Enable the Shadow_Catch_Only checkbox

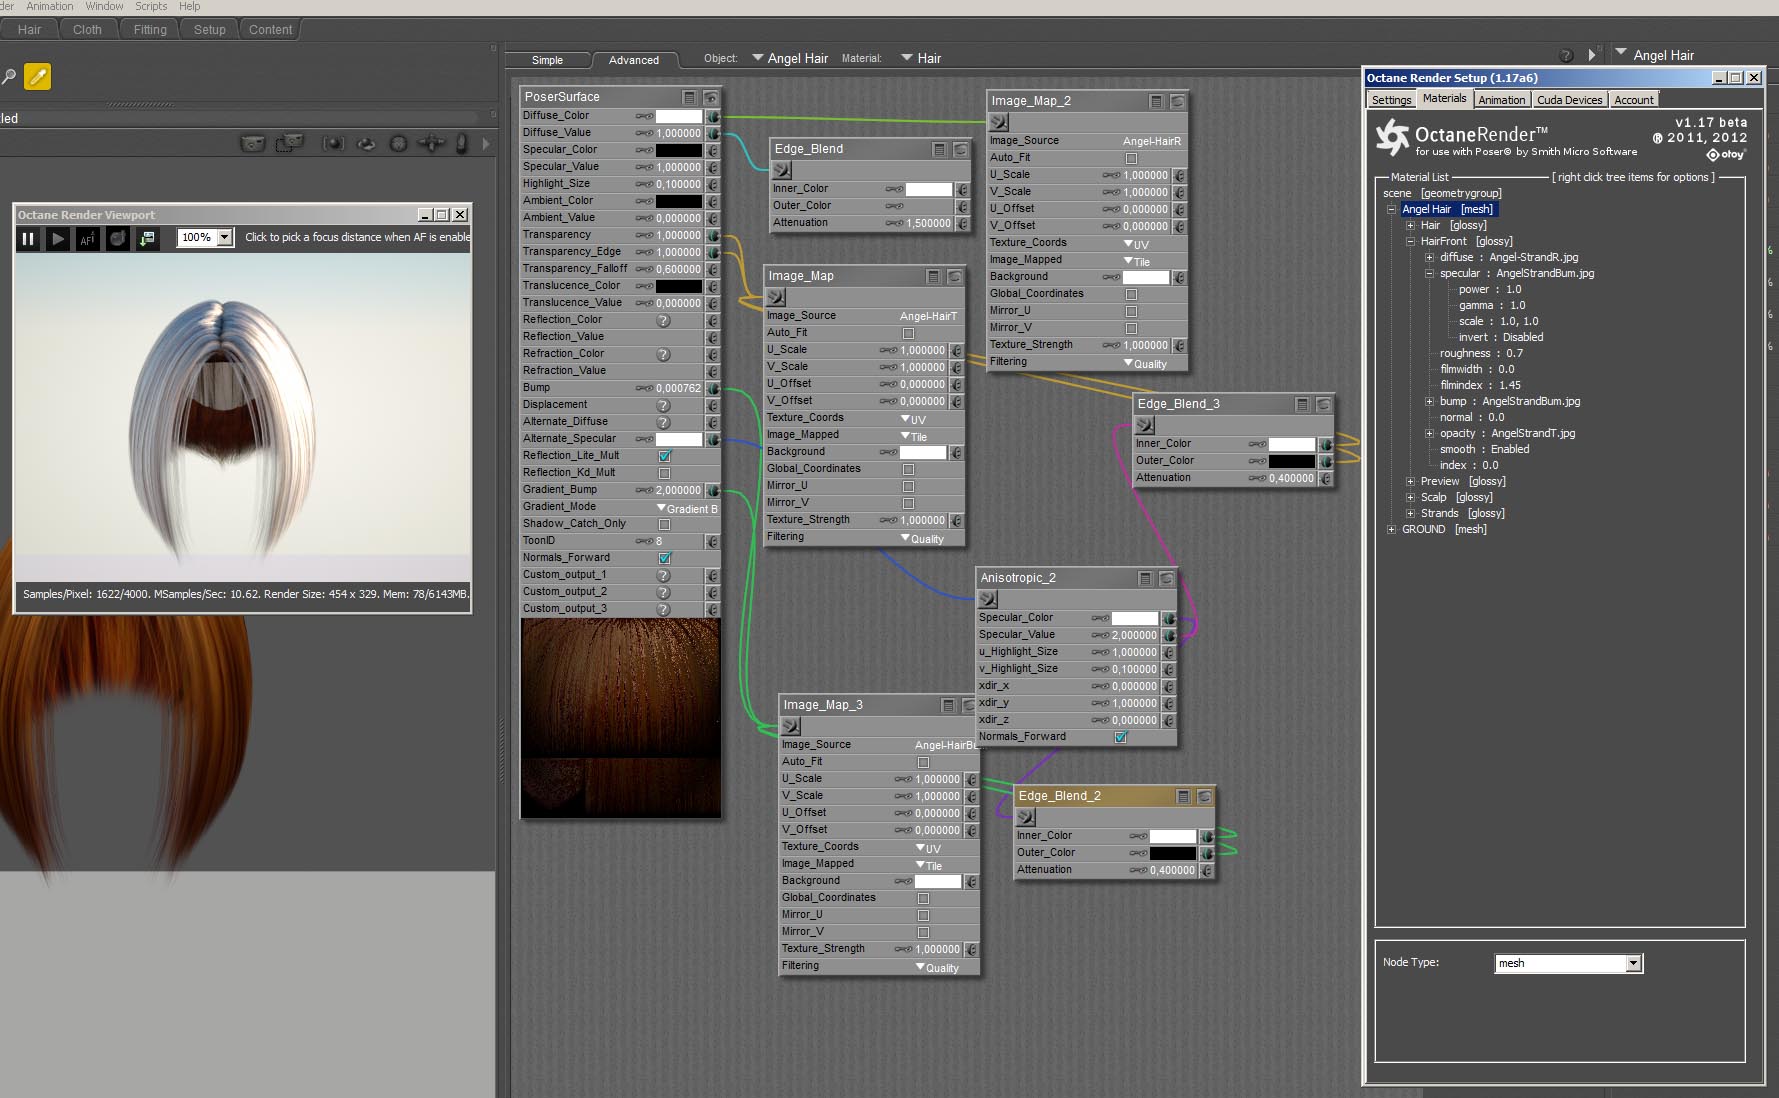point(664,524)
